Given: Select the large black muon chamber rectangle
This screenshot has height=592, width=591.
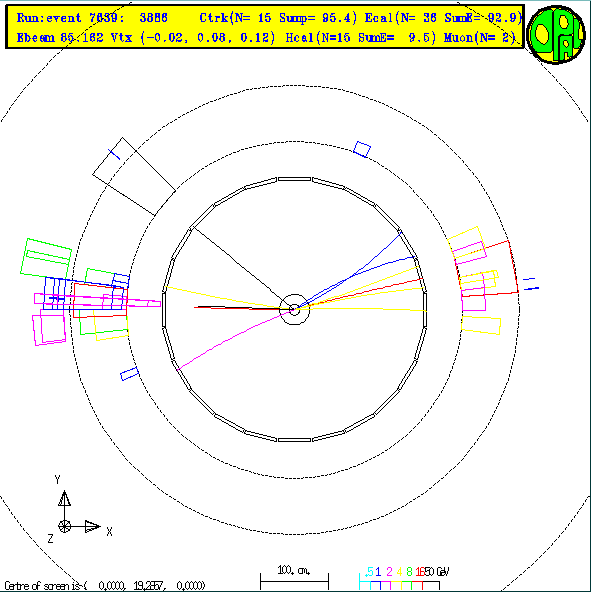Looking at the screenshot, I should pyautogui.click(x=134, y=176).
